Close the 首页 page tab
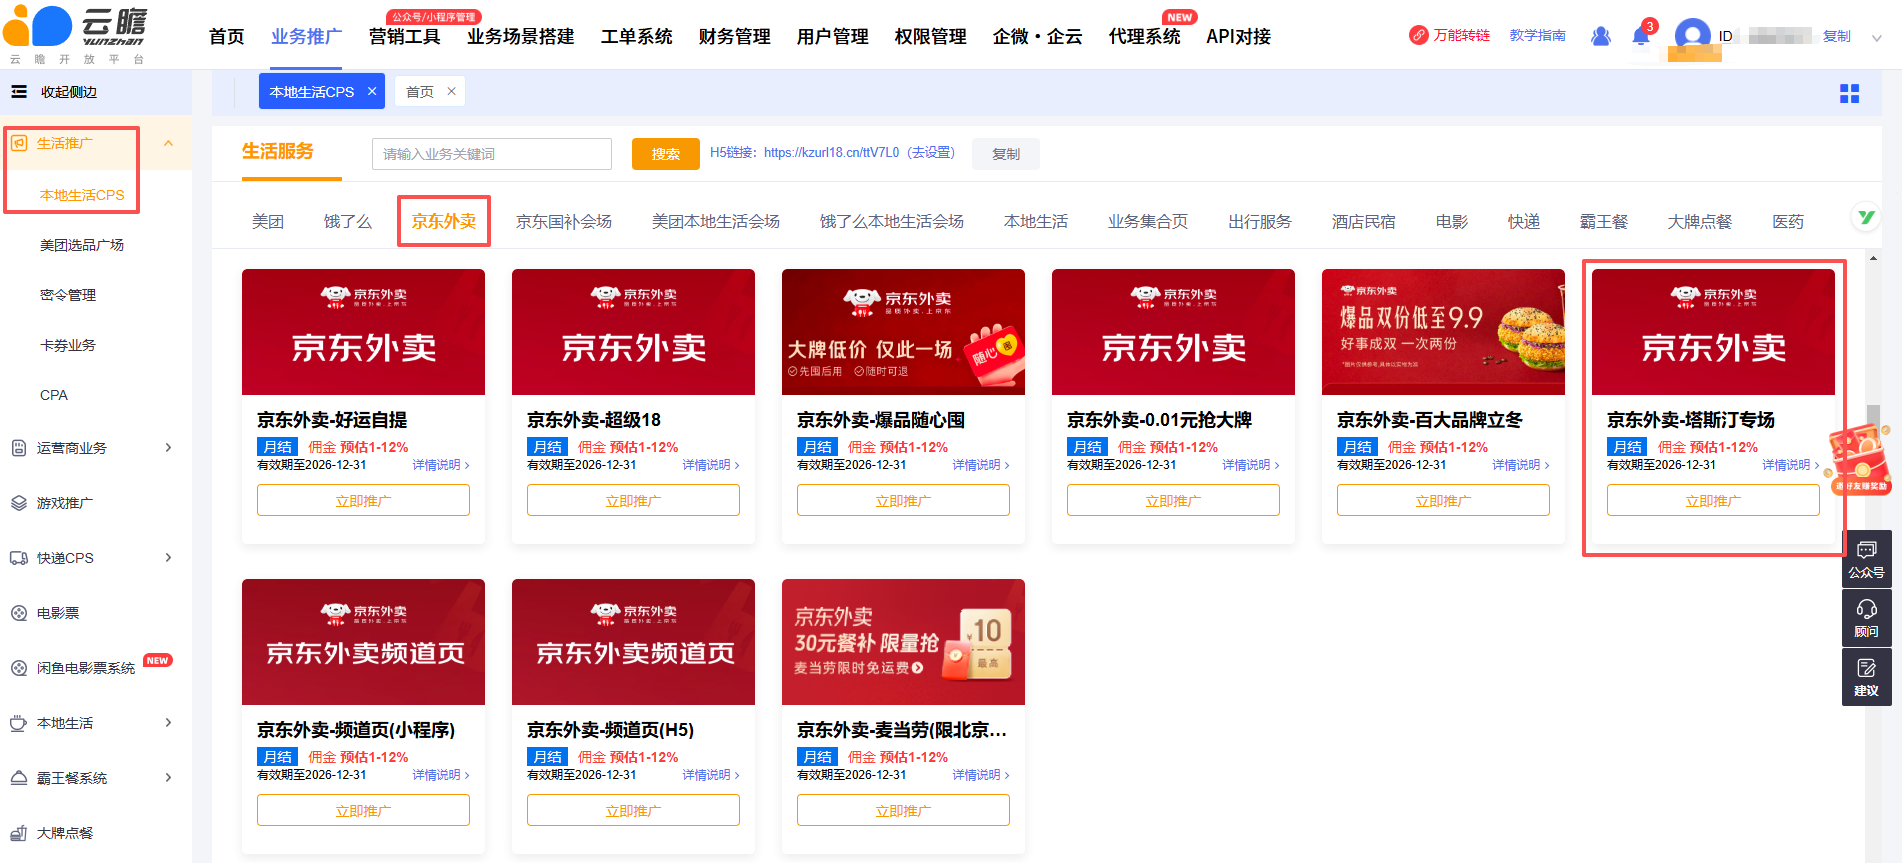Image resolution: width=1902 pixels, height=863 pixels. coord(451,91)
